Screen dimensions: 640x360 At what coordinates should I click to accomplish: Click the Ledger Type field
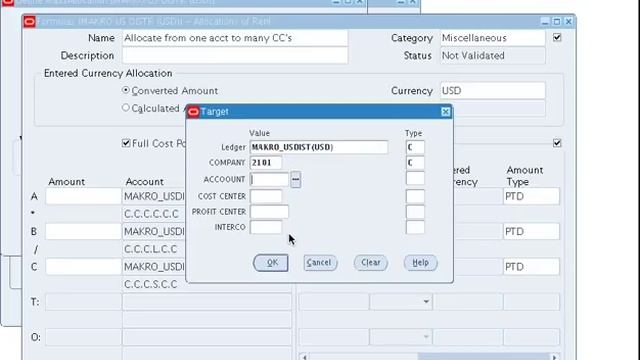click(415, 147)
